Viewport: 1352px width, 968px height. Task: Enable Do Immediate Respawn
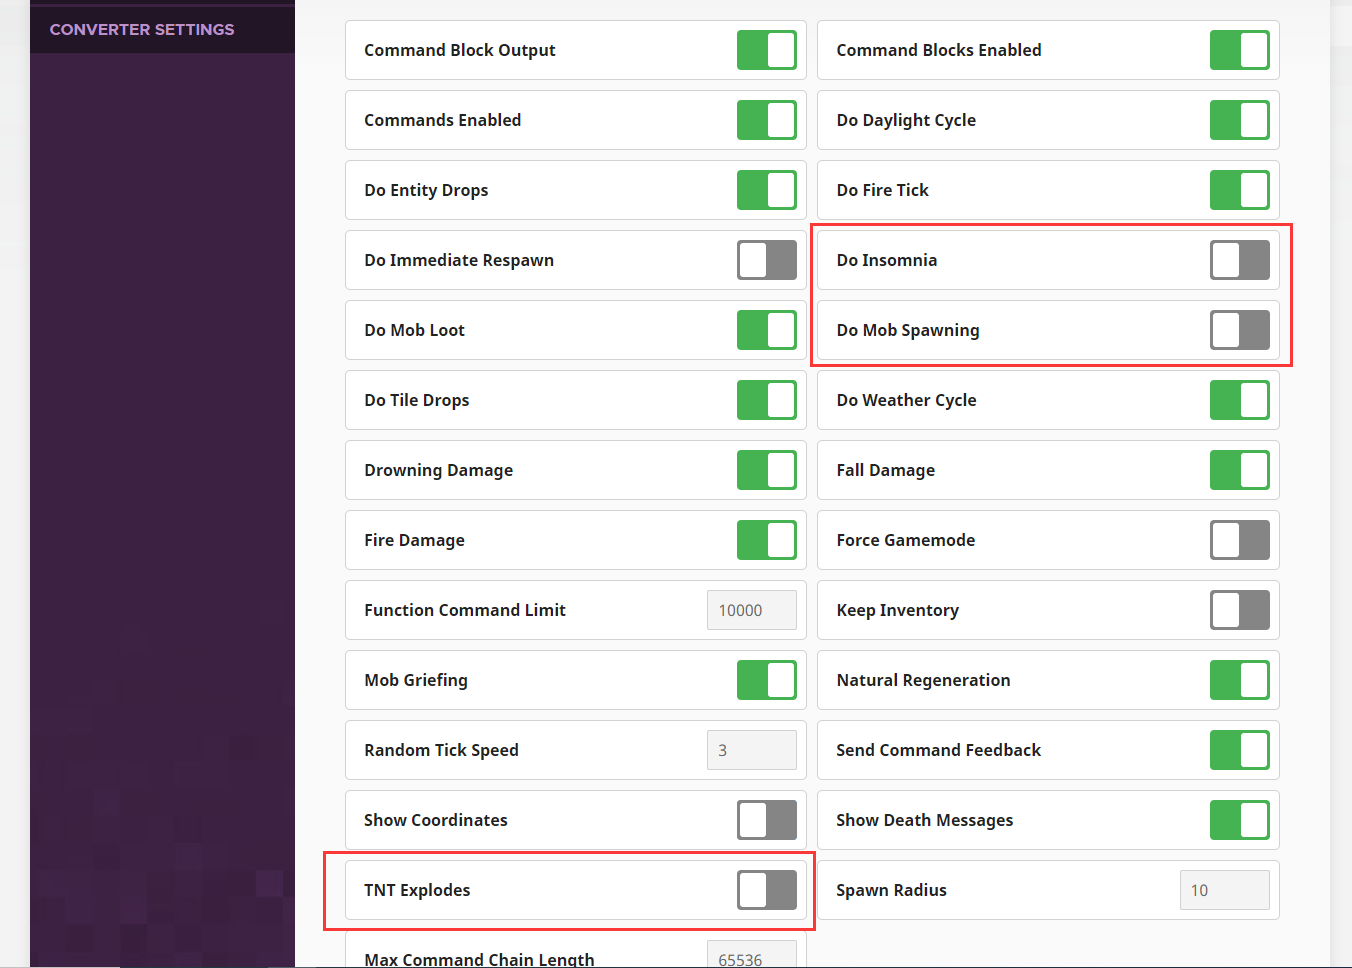[x=767, y=260]
